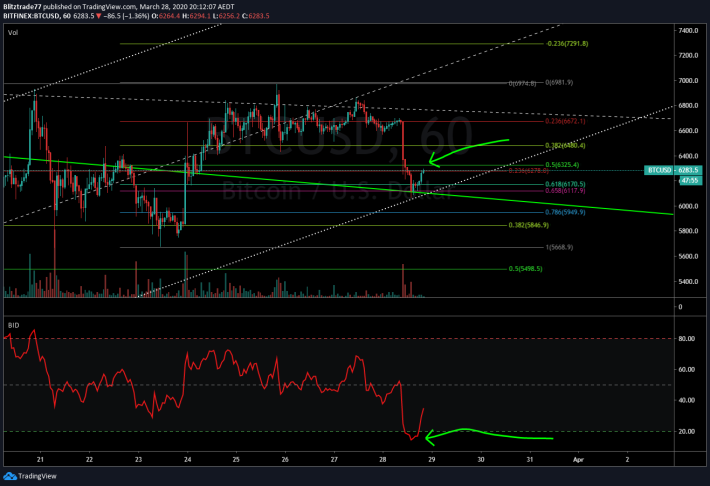710x486 pixels.
Task: Select the 0.5(6325.4) Fibonacci level label
Action: (x=562, y=165)
